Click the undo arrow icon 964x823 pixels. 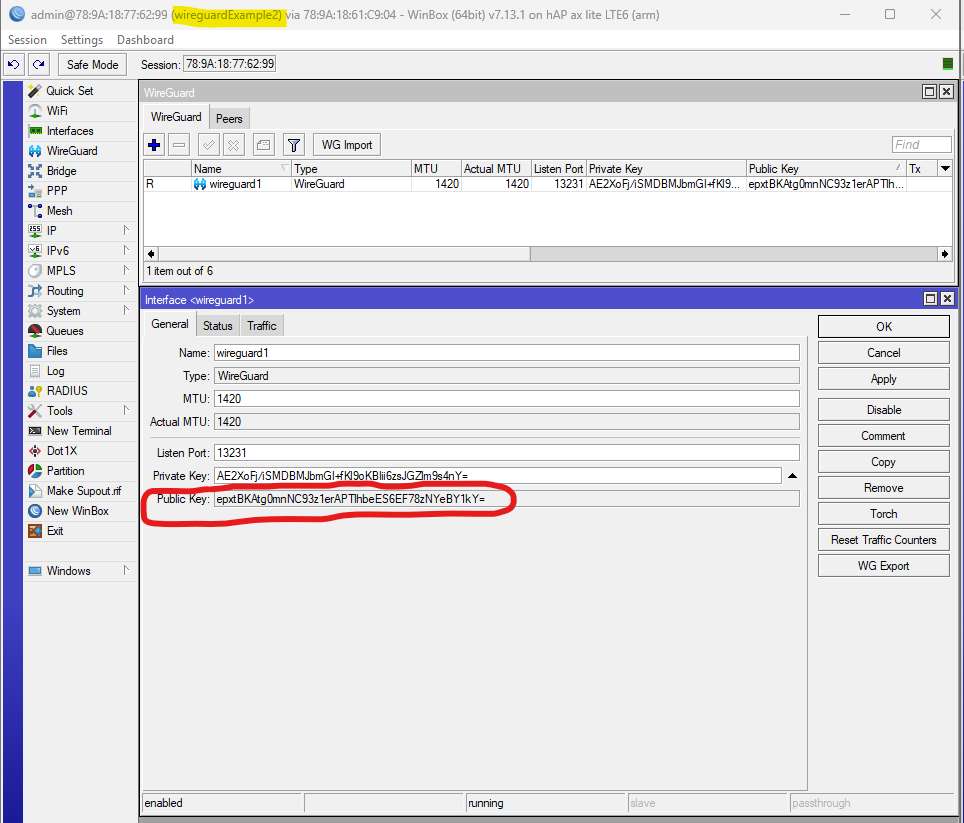pyautogui.click(x=14, y=64)
